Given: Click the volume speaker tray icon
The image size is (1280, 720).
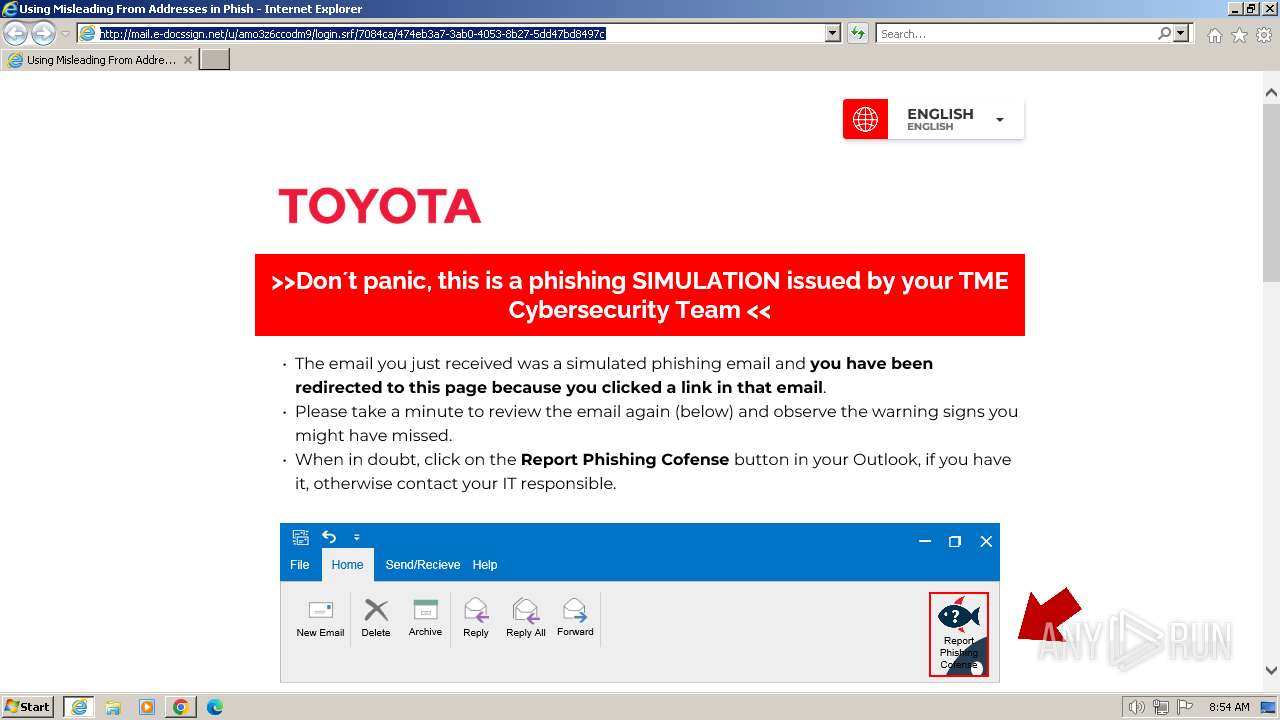Looking at the screenshot, I should tap(1137, 707).
